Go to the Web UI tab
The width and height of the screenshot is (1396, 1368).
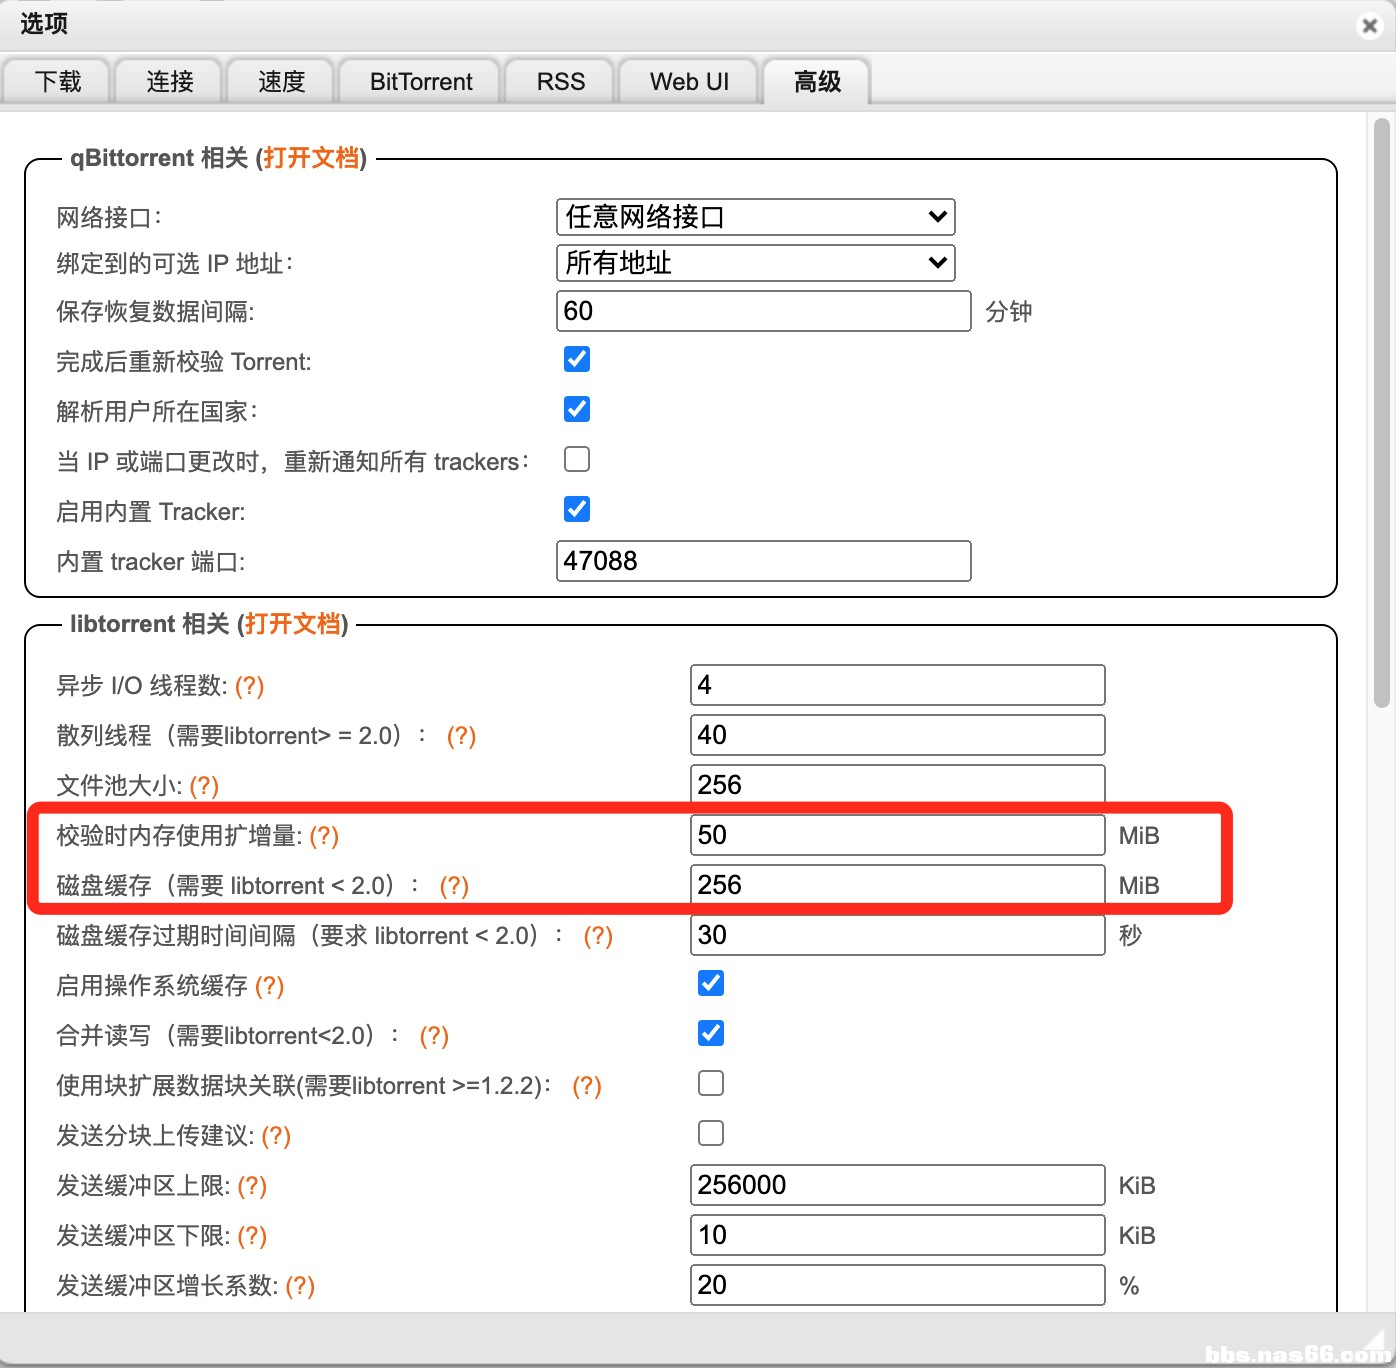click(689, 81)
